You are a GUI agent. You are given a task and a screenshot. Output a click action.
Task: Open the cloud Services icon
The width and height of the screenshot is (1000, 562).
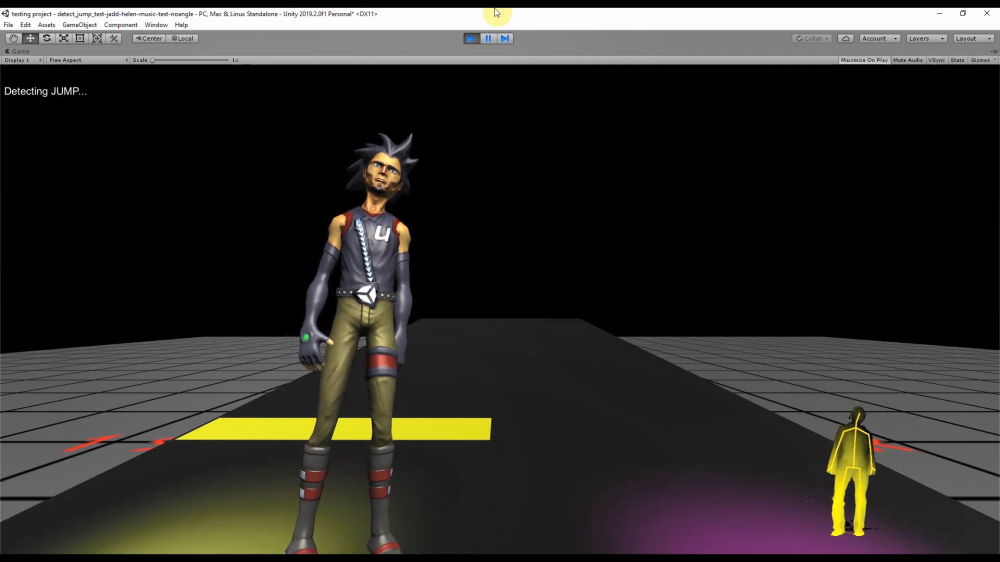[x=846, y=38]
